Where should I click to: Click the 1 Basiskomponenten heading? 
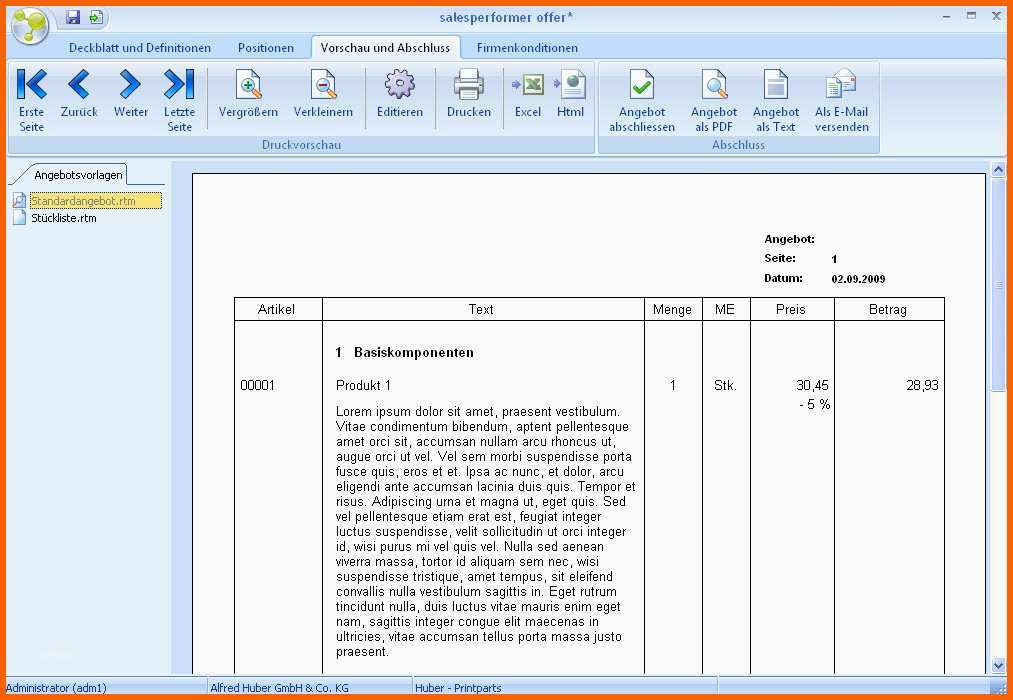(404, 353)
